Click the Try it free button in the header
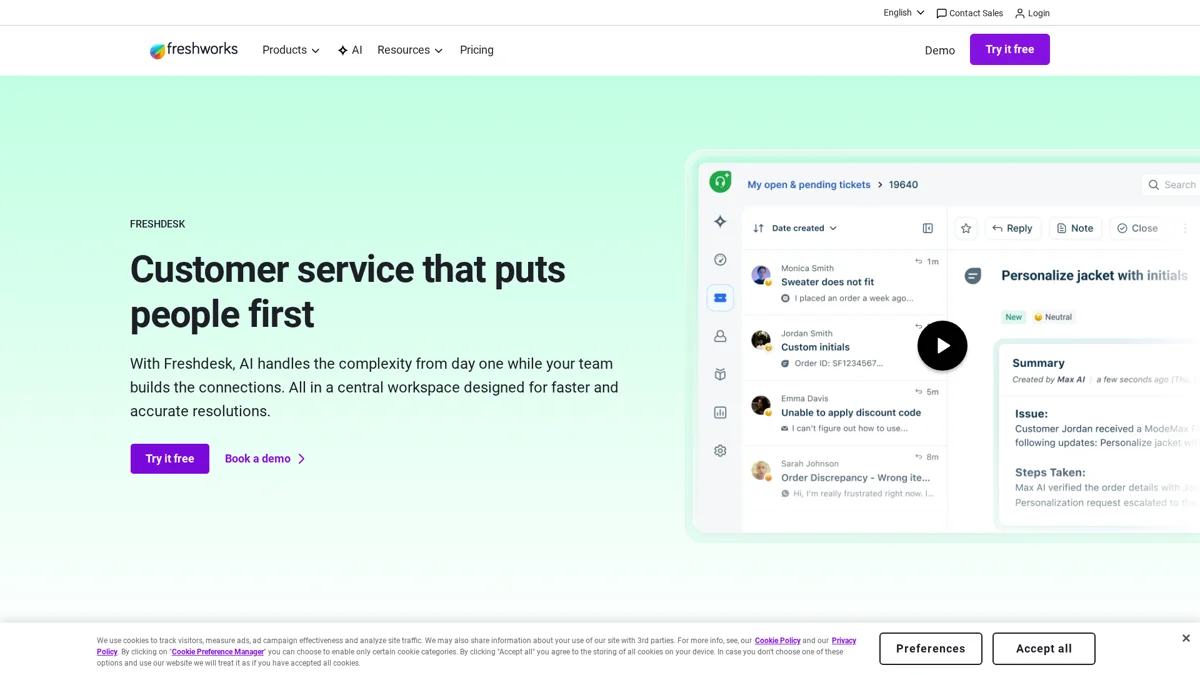Image resolution: width=1200 pixels, height=675 pixels. click(1010, 49)
